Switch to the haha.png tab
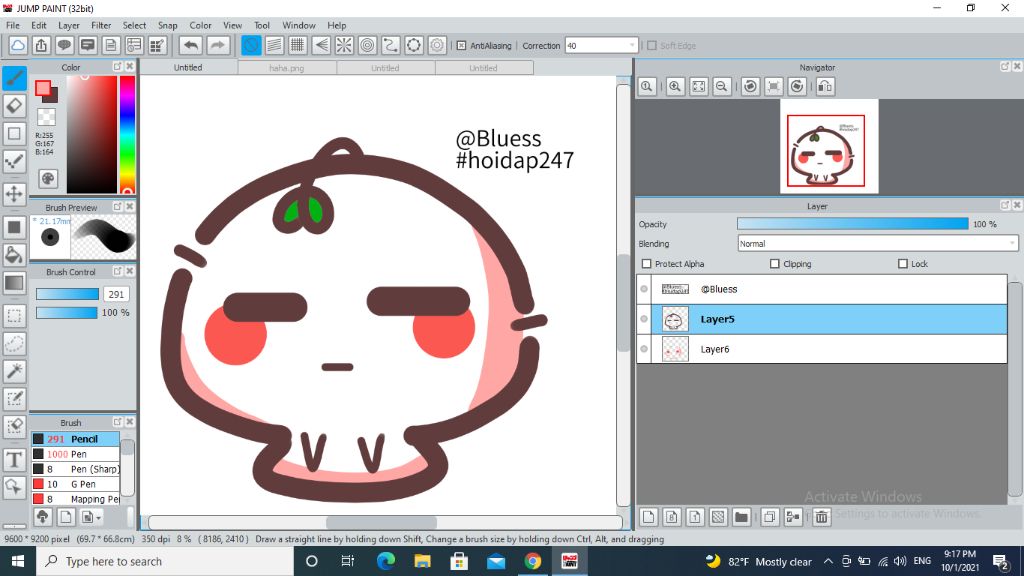The width and height of the screenshot is (1024, 576). [287, 67]
